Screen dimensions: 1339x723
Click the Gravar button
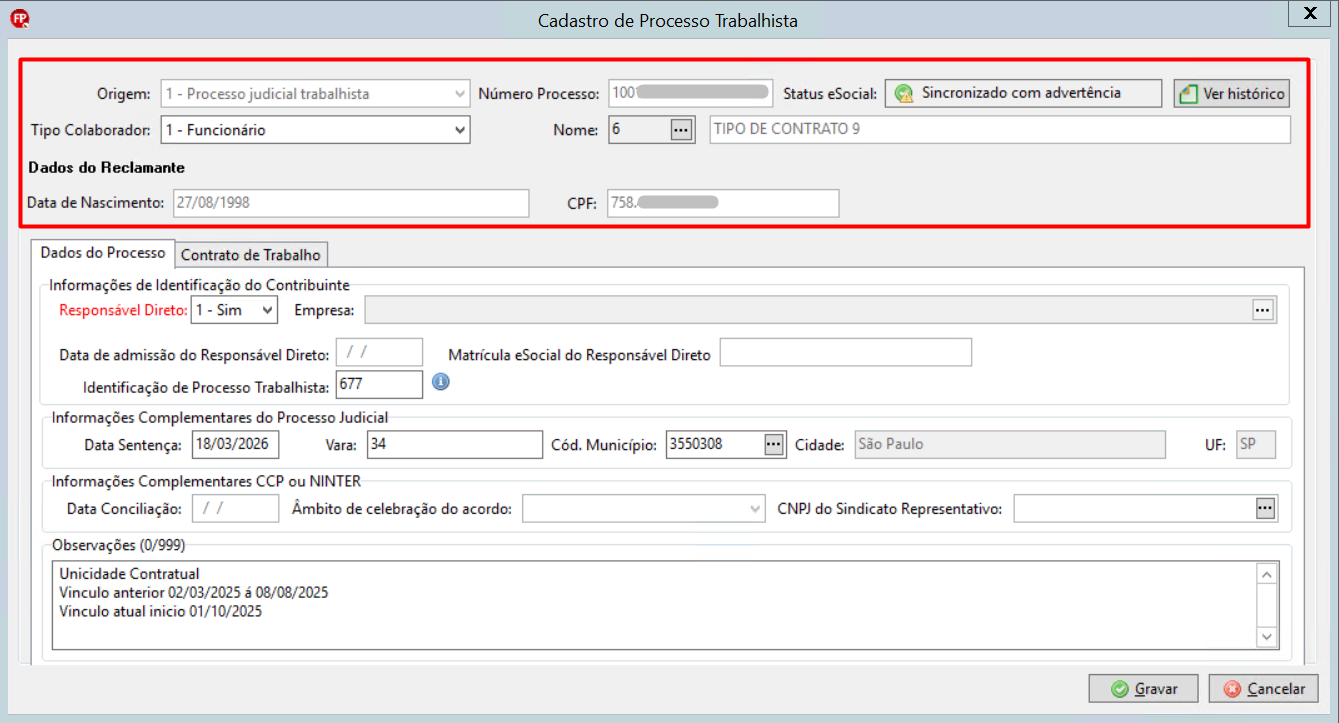coord(1143,688)
